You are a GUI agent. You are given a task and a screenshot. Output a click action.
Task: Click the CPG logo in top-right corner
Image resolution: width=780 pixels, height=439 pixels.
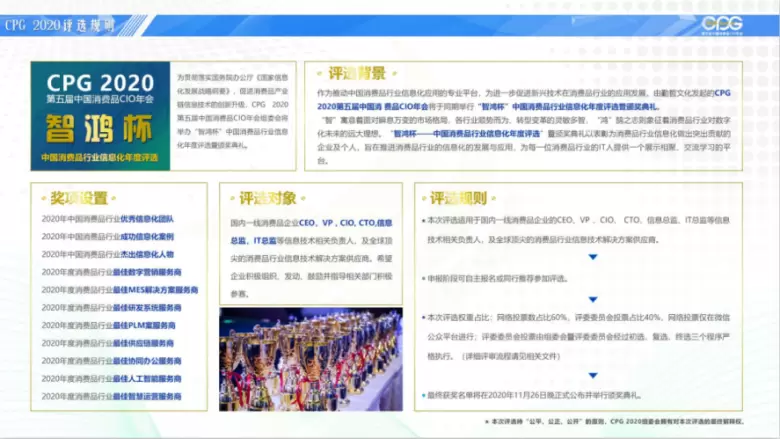[722, 23]
